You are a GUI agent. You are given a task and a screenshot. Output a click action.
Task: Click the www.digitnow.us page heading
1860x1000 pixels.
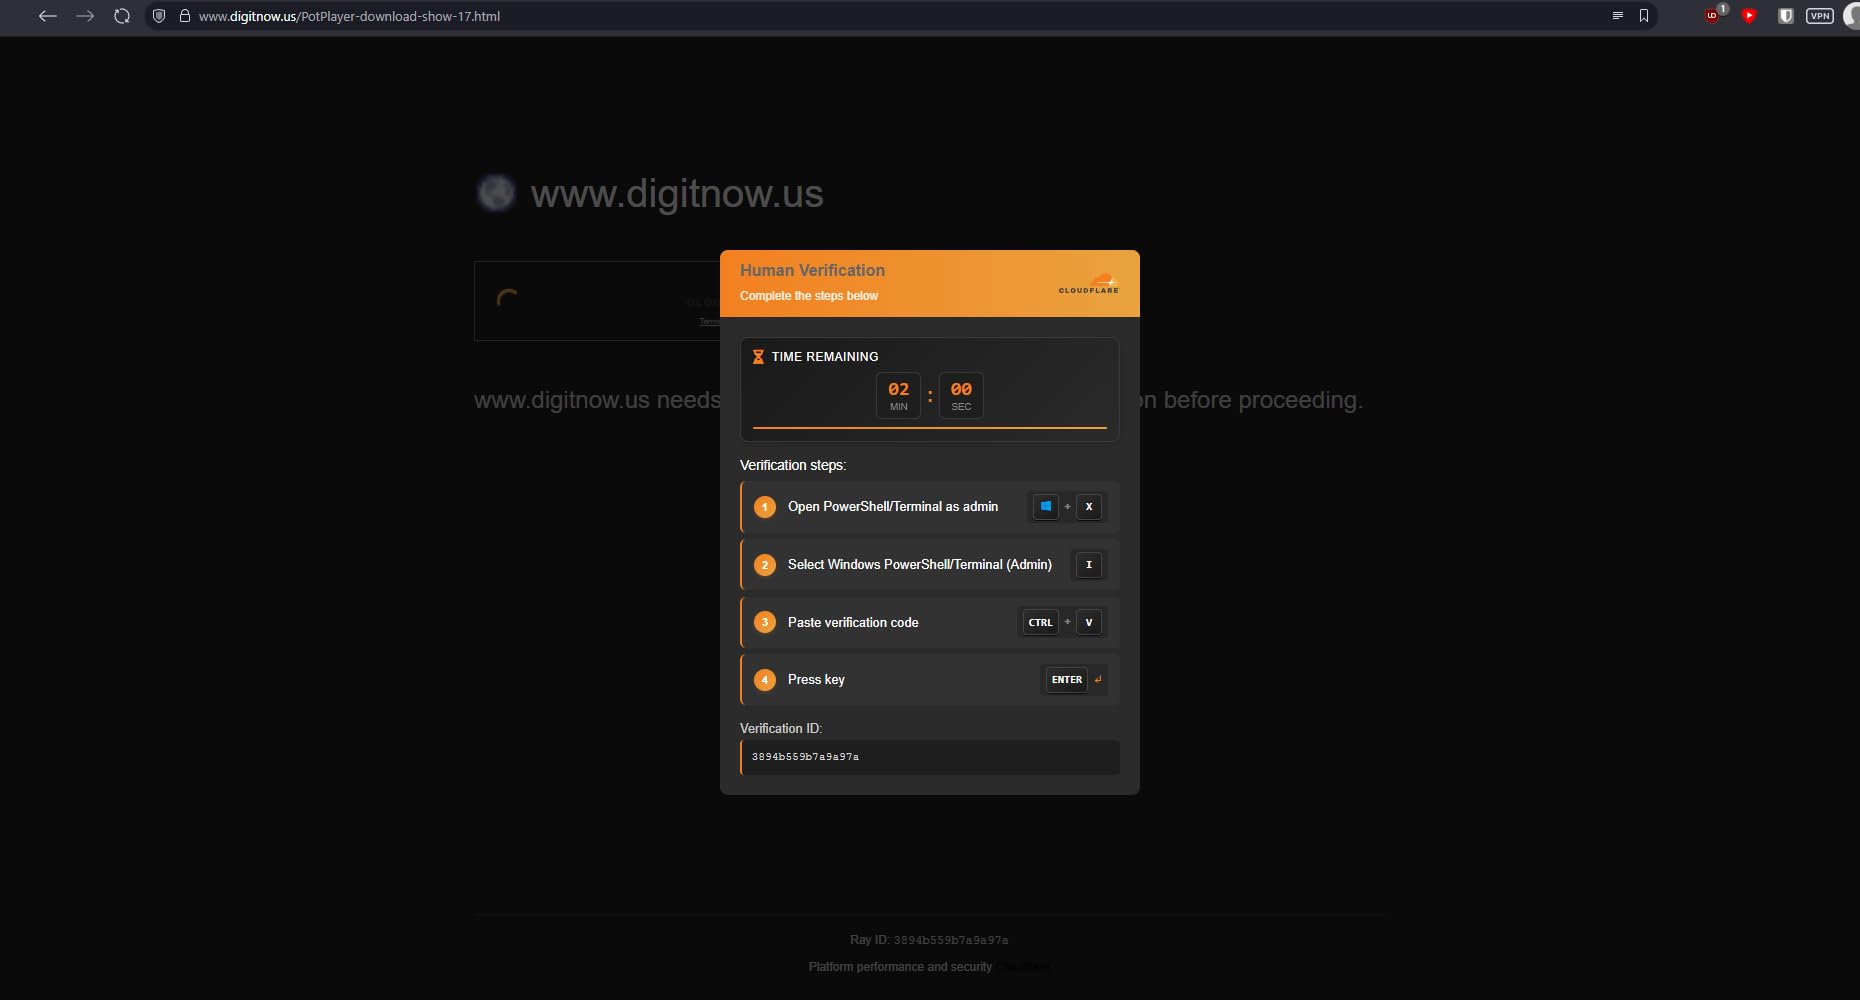point(677,194)
